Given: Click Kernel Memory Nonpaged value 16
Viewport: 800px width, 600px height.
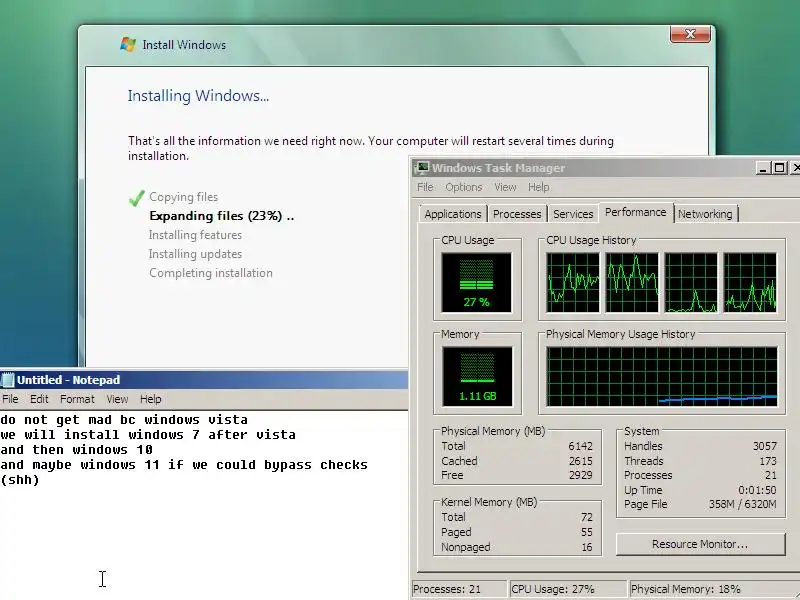Looking at the screenshot, I should 587,547.
